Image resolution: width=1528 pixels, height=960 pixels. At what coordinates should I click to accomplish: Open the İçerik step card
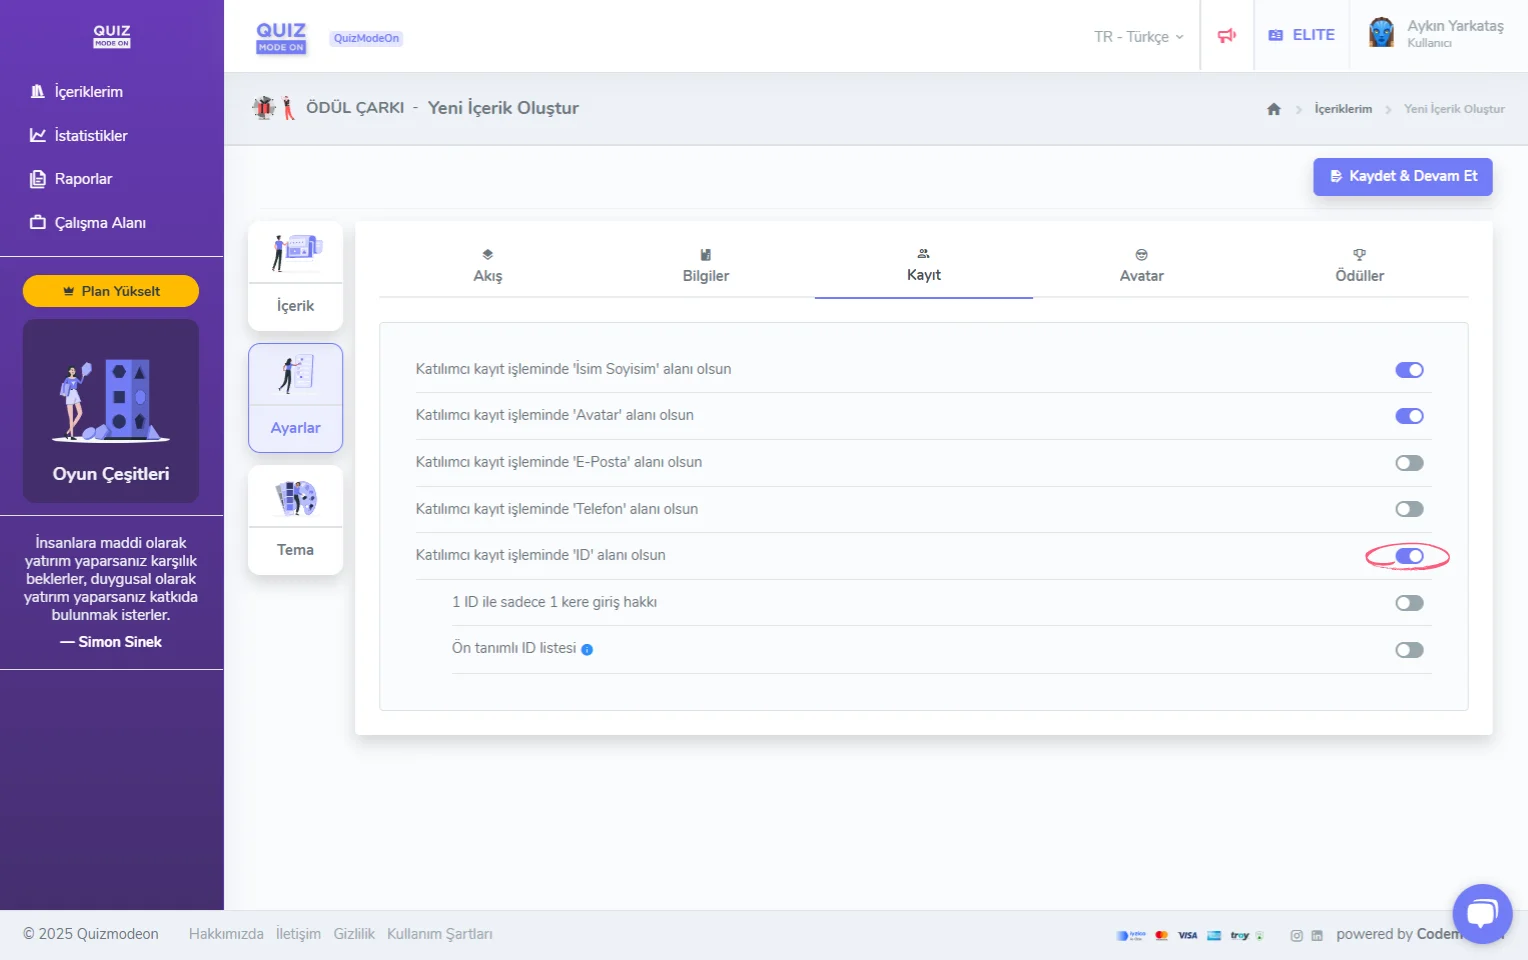click(295, 276)
